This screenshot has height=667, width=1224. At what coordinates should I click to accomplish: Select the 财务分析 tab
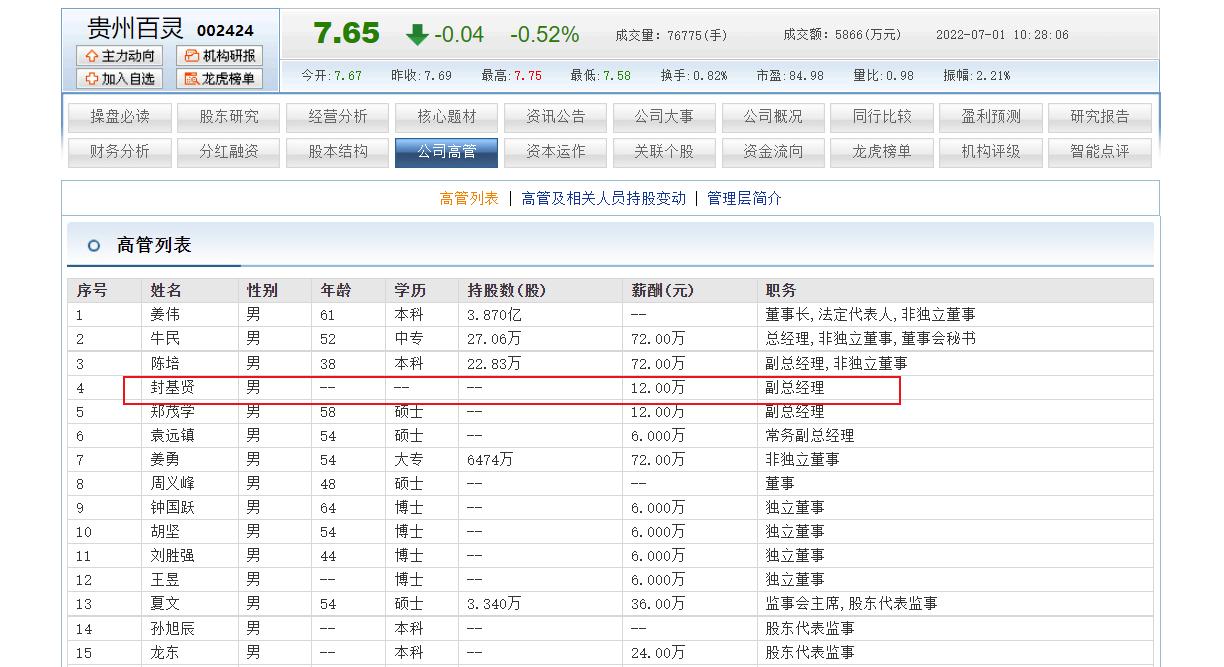119,153
